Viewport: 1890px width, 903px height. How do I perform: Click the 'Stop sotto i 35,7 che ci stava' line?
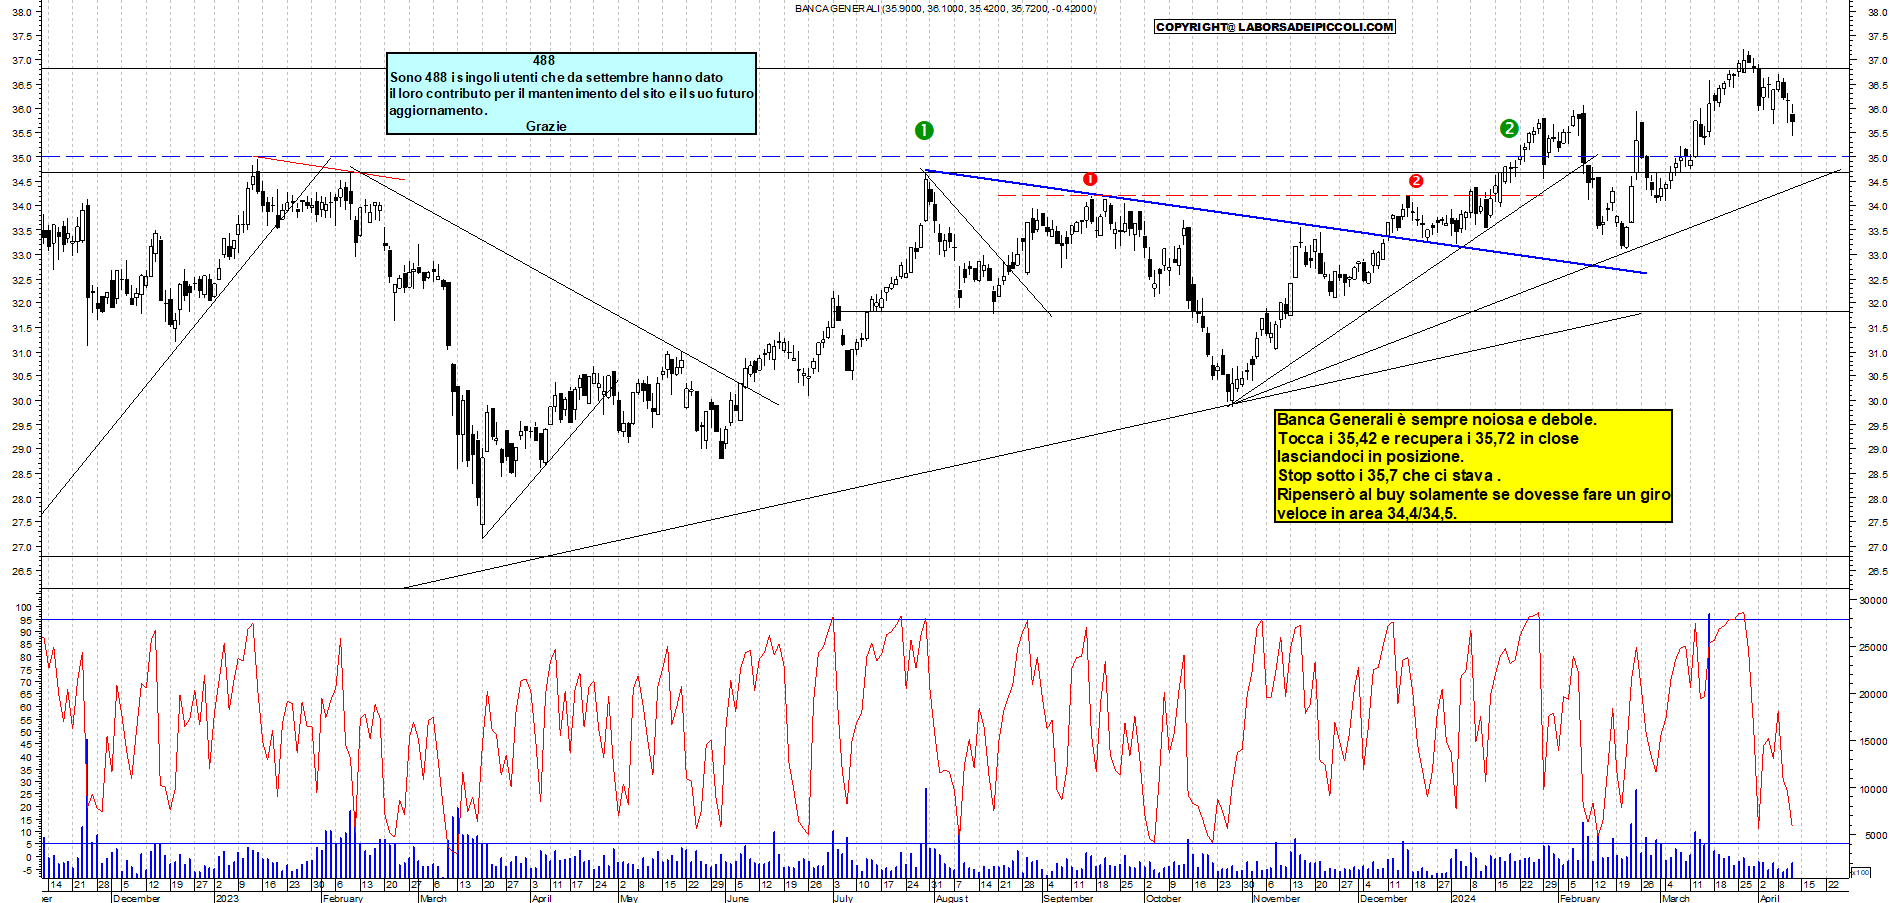(x=1389, y=475)
